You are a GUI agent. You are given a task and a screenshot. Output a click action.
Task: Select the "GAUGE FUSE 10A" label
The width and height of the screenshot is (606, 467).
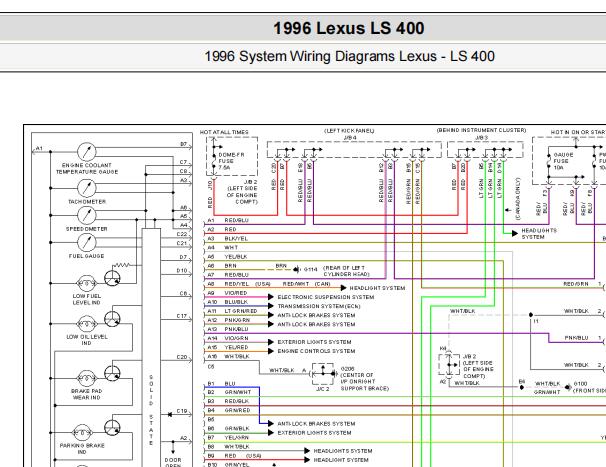563,161
